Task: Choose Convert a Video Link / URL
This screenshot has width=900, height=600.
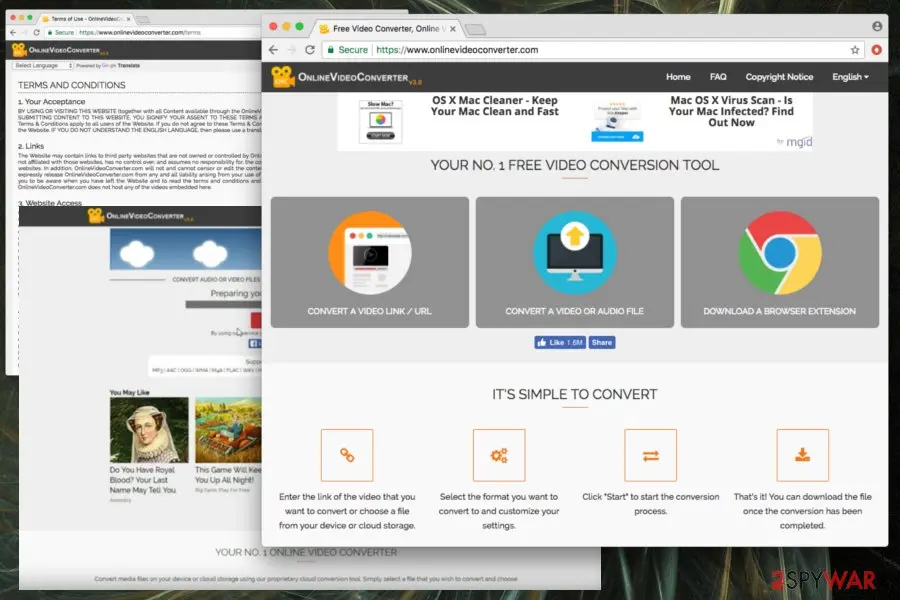Action: click(370, 262)
